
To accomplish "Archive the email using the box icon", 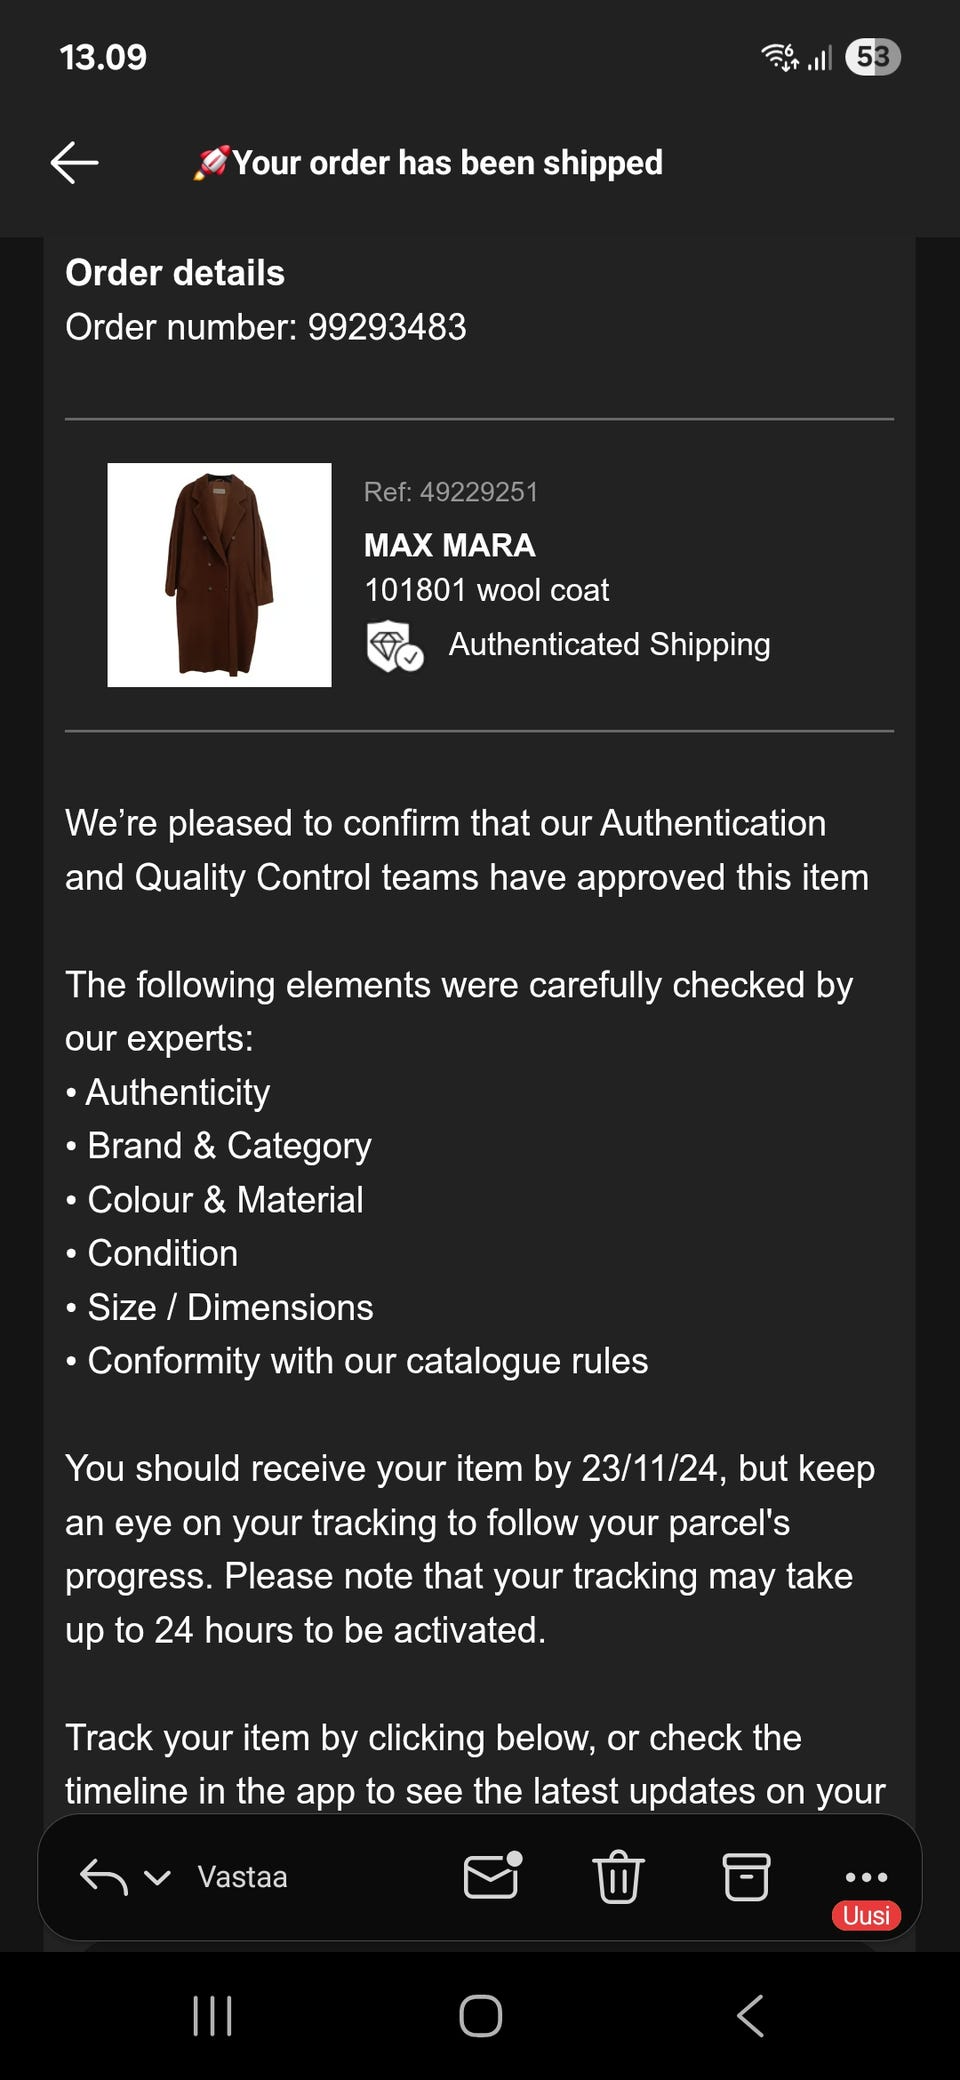I will click(x=746, y=1876).
